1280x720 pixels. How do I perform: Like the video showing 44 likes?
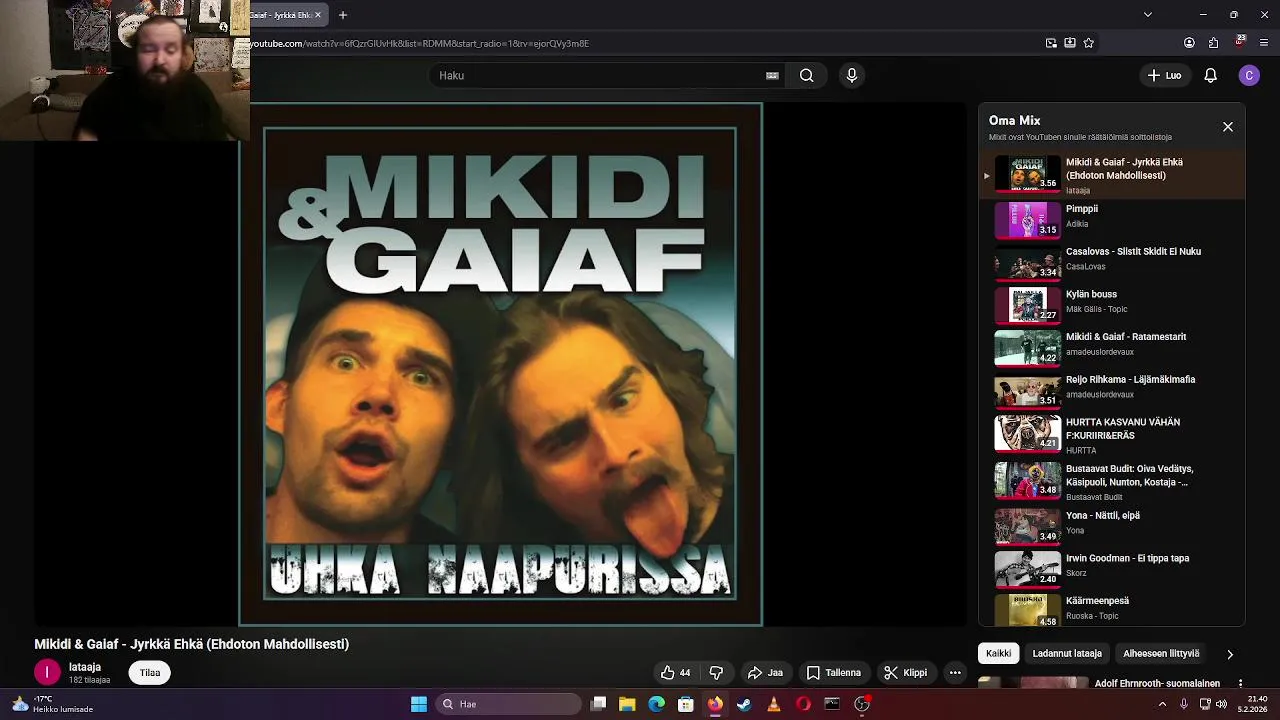[x=675, y=673]
